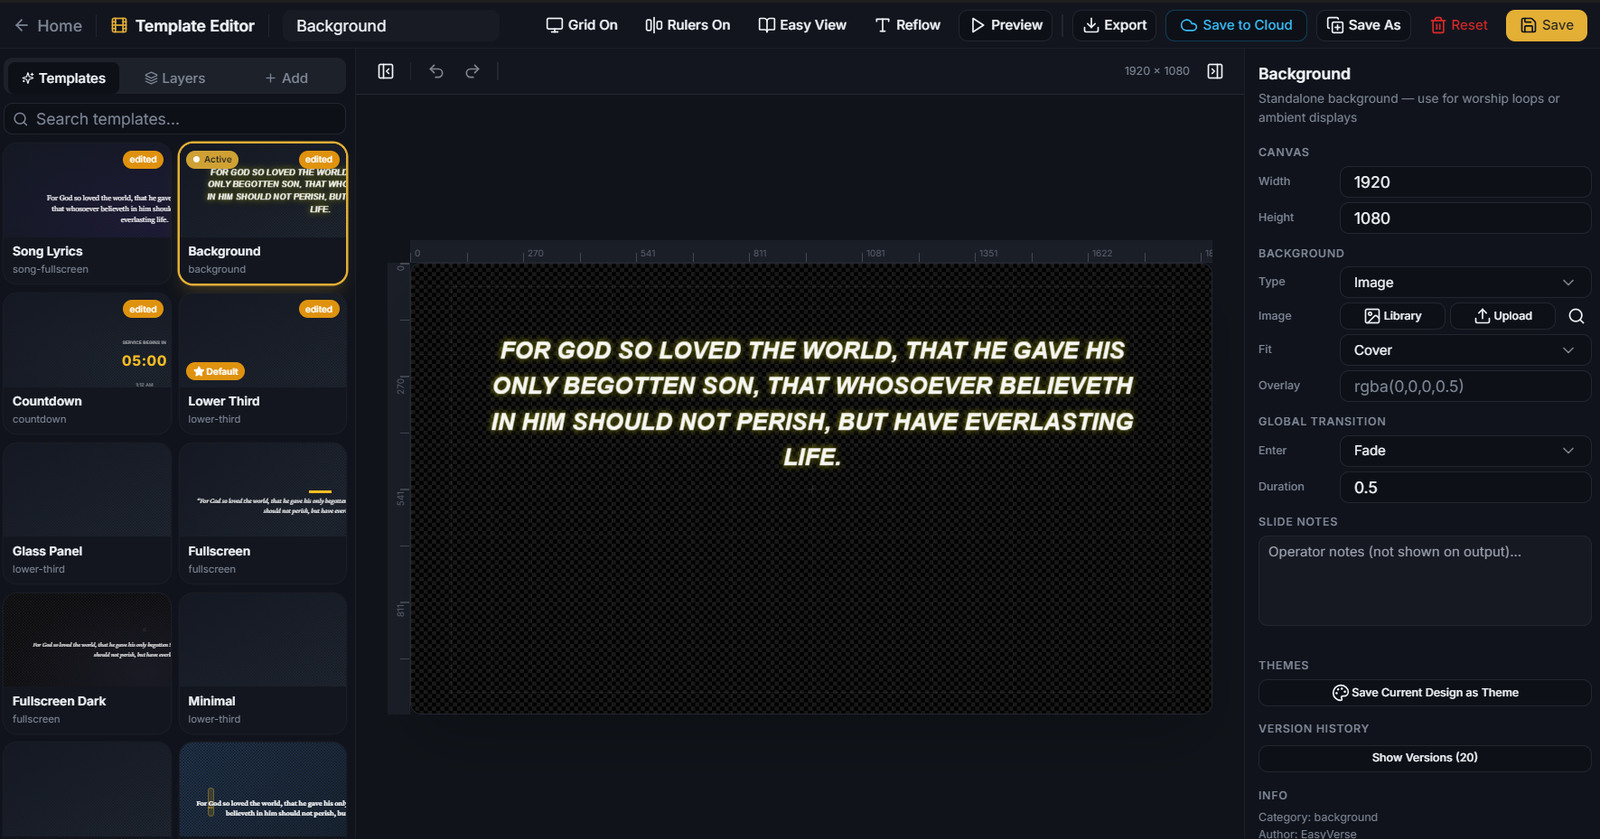Screen dimensions: 1600x839
Task: Collapse the right properties panel icon
Action: (1215, 71)
